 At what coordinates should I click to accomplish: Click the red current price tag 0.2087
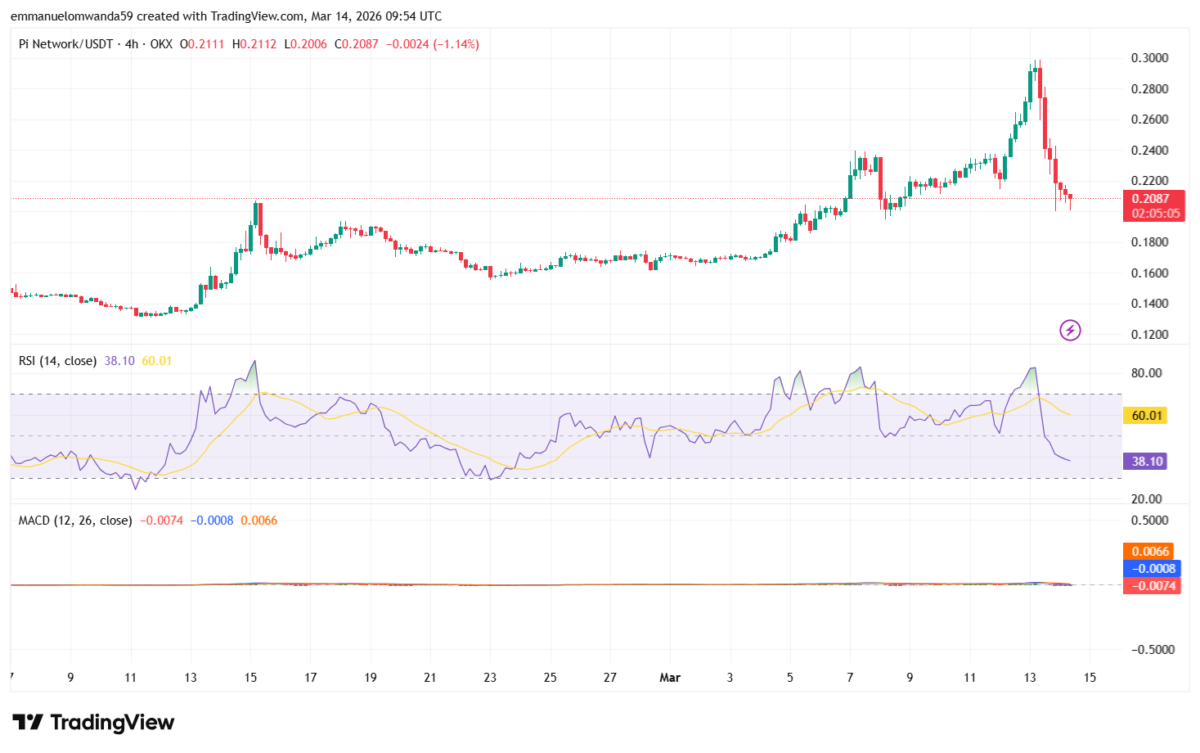click(x=1156, y=198)
